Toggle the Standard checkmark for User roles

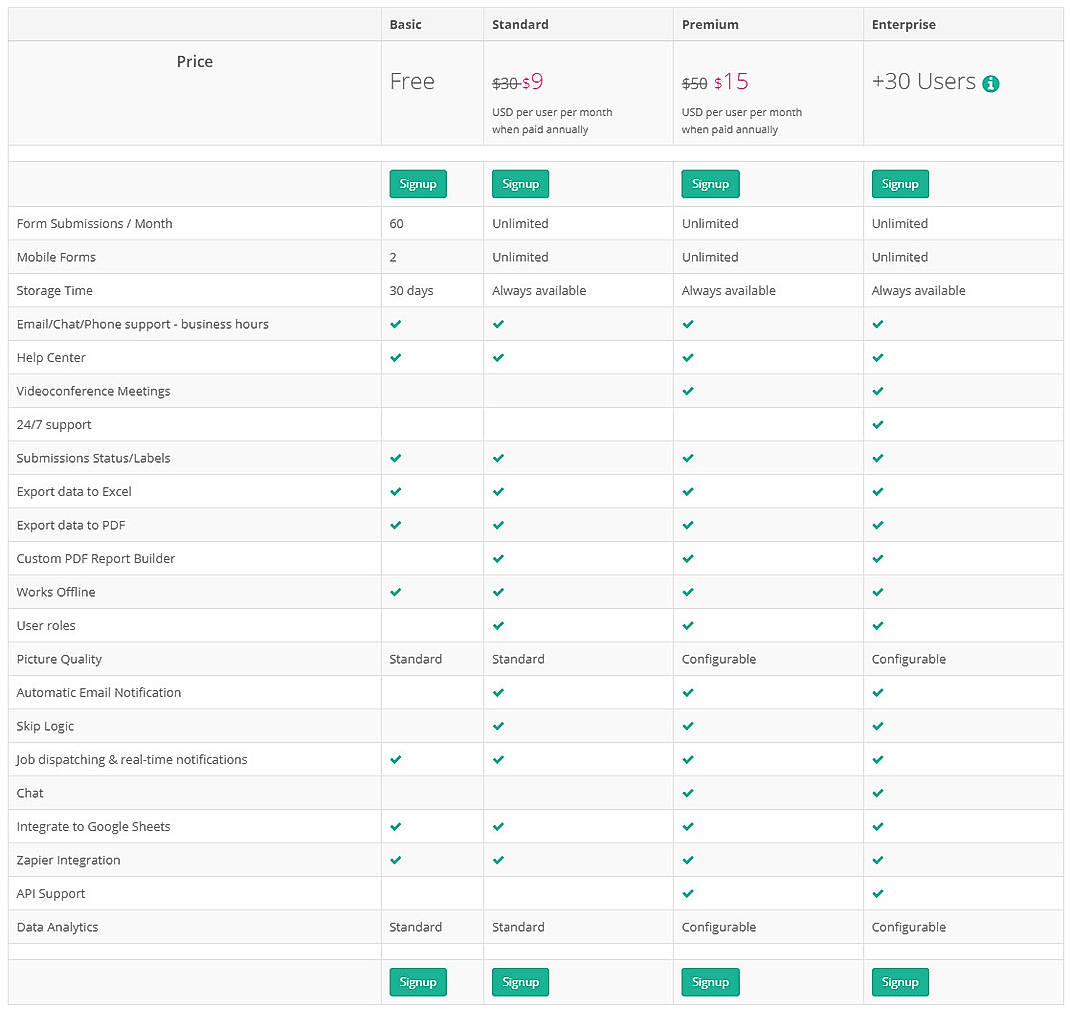coord(498,625)
